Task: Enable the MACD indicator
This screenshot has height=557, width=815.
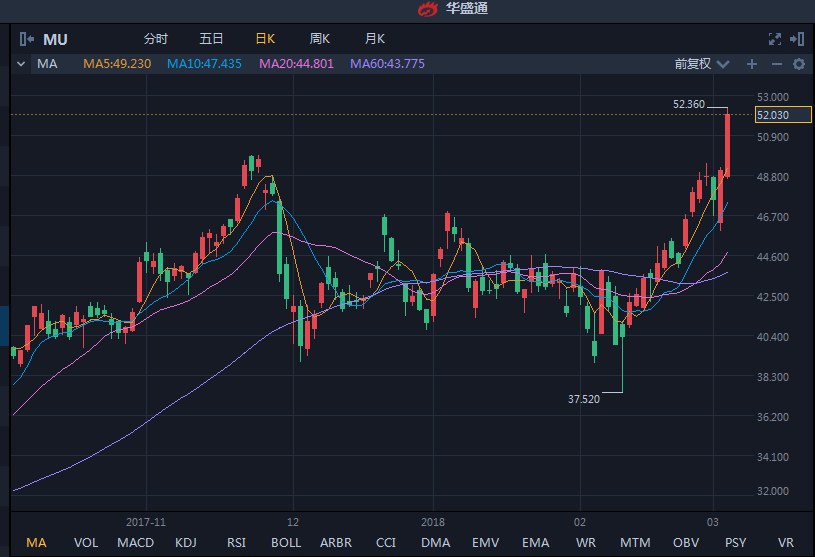Action: pyautogui.click(x=135, y=543)
